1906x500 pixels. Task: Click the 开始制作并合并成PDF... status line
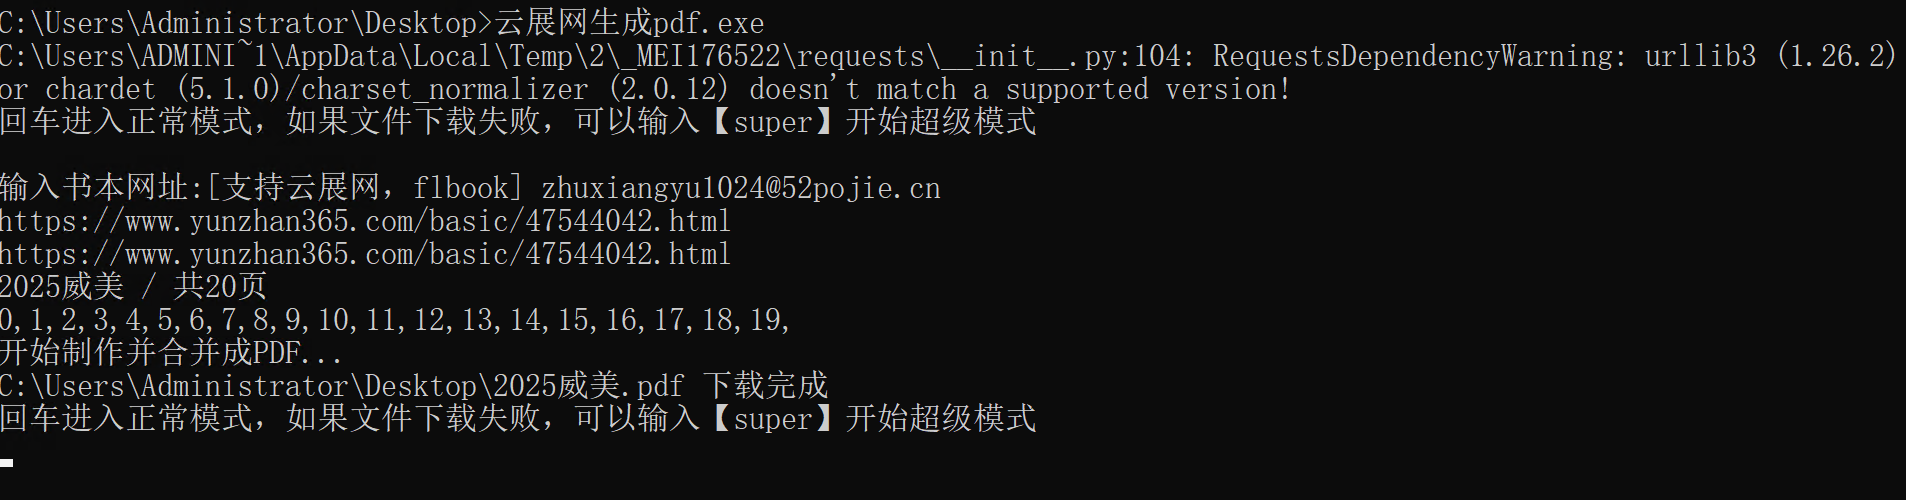171,353
